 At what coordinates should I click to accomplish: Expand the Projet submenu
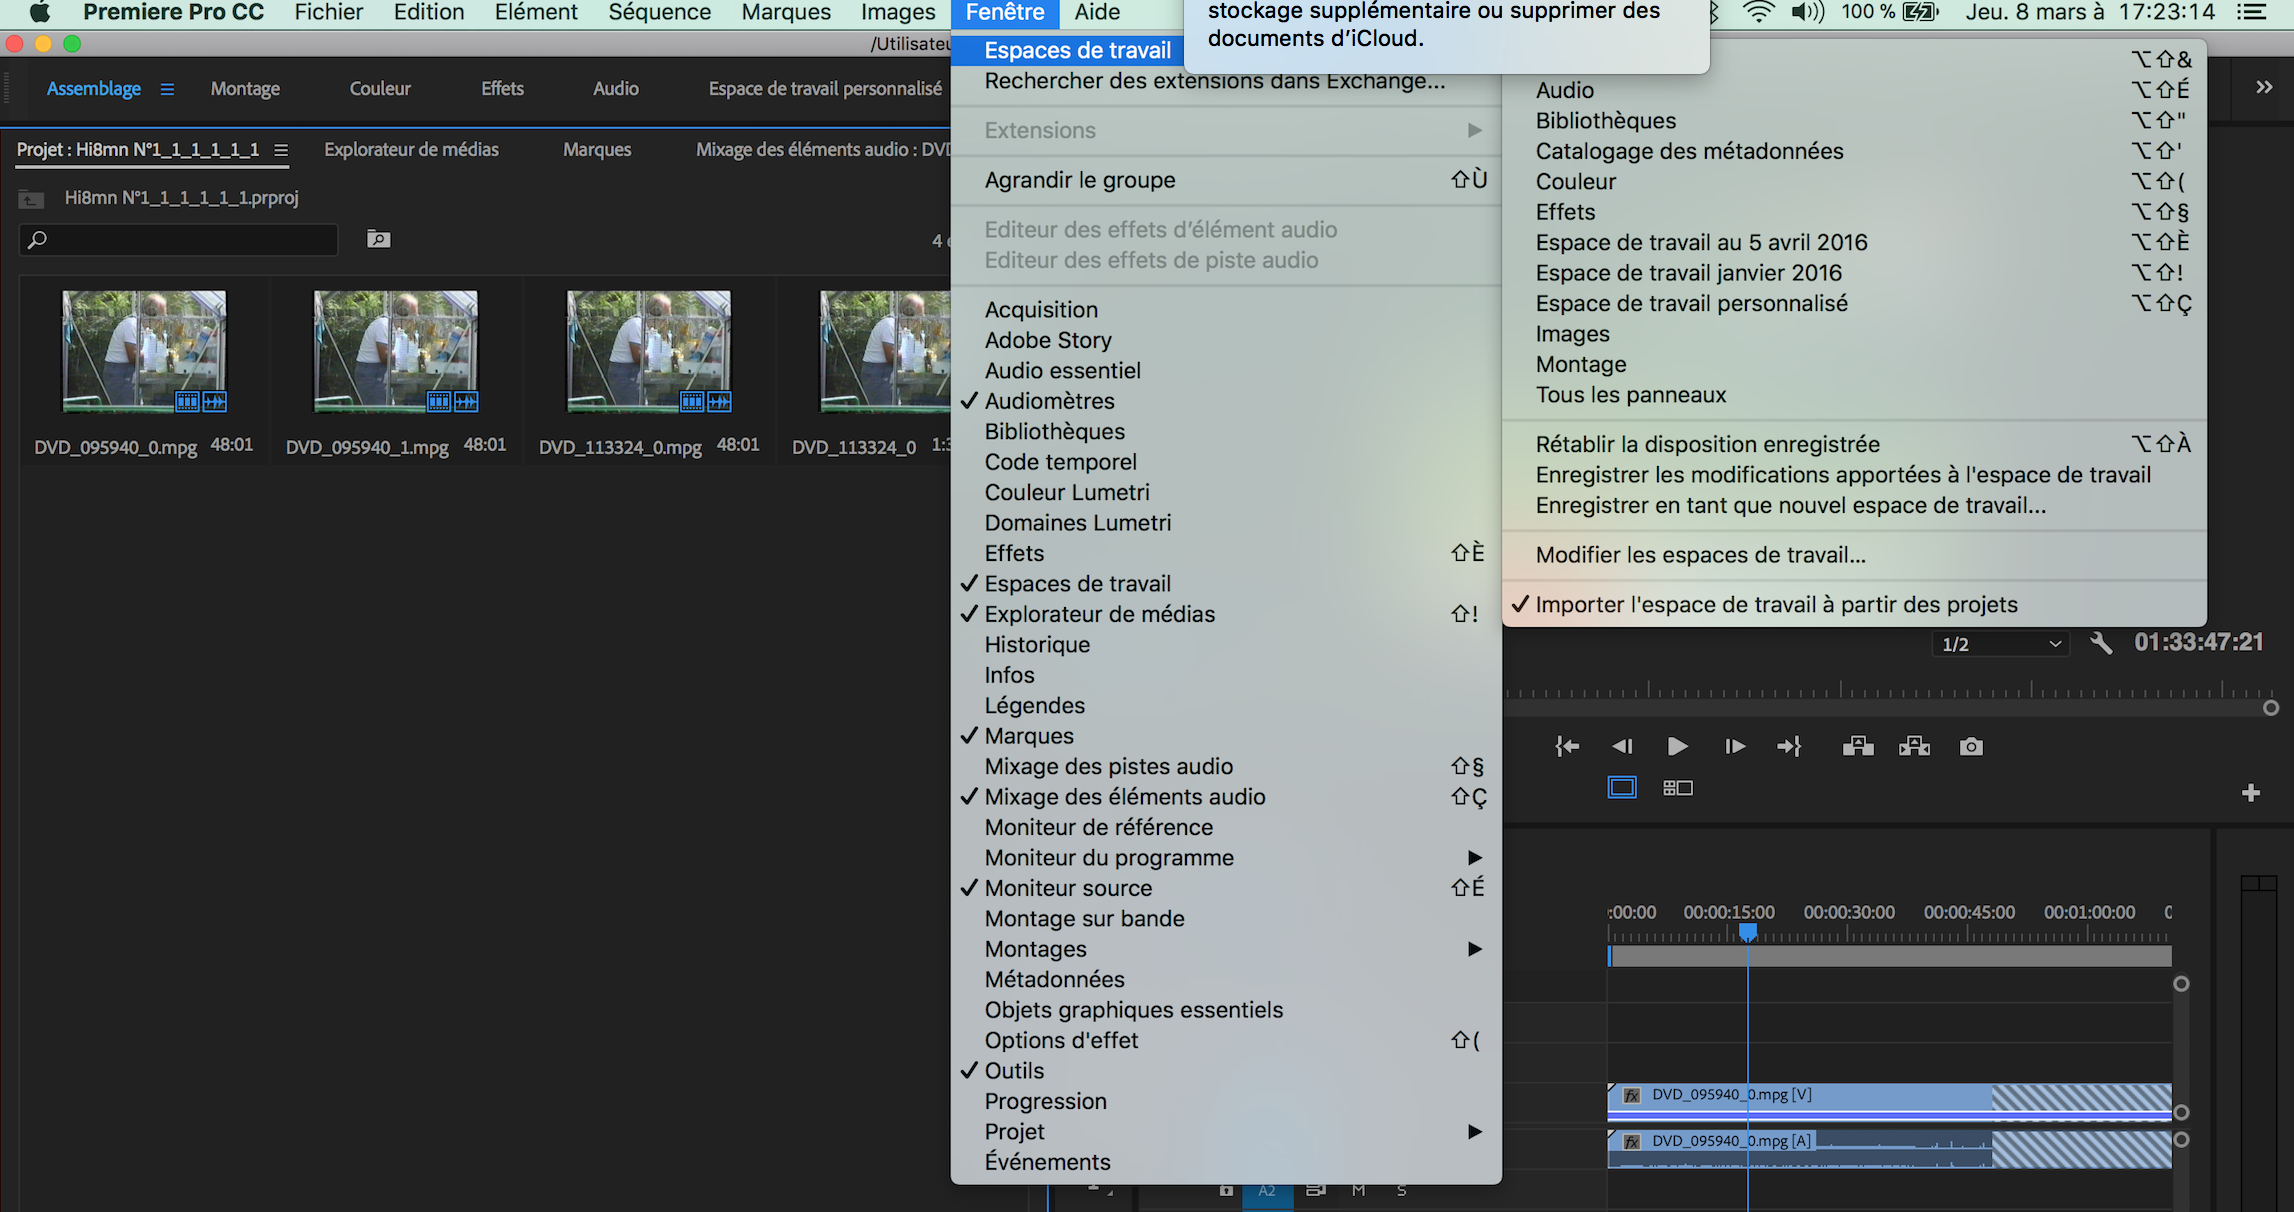tap(1226, 1132)
